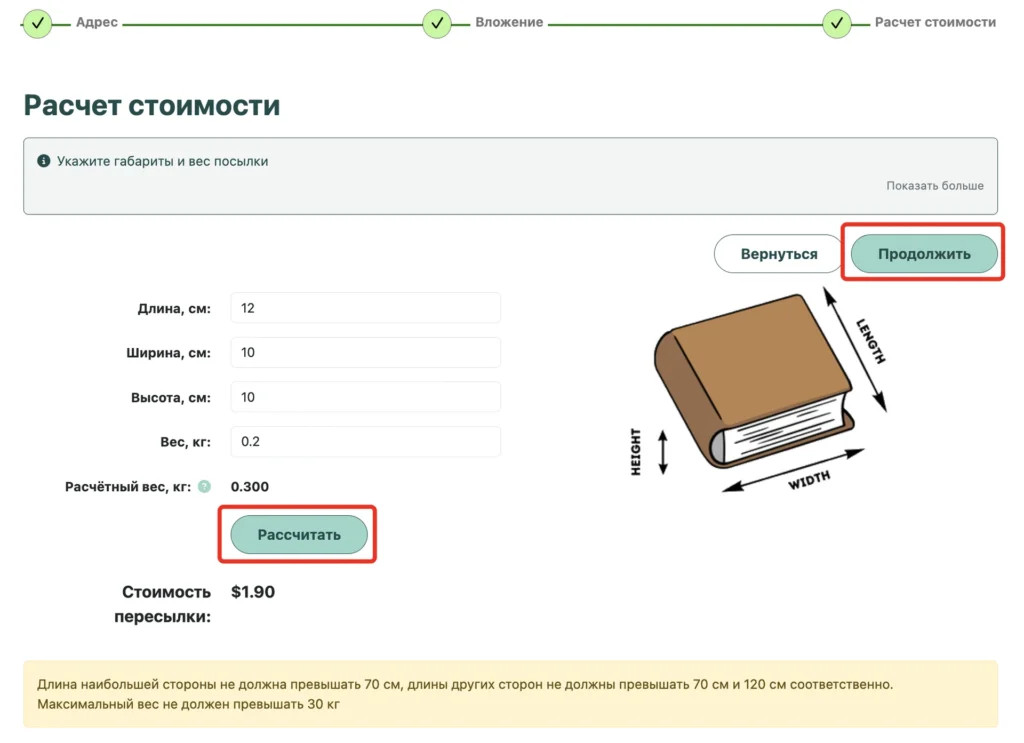Focus the Ширина, см input field
This screenshot has height=743, width=1024.
coord(366,353)
